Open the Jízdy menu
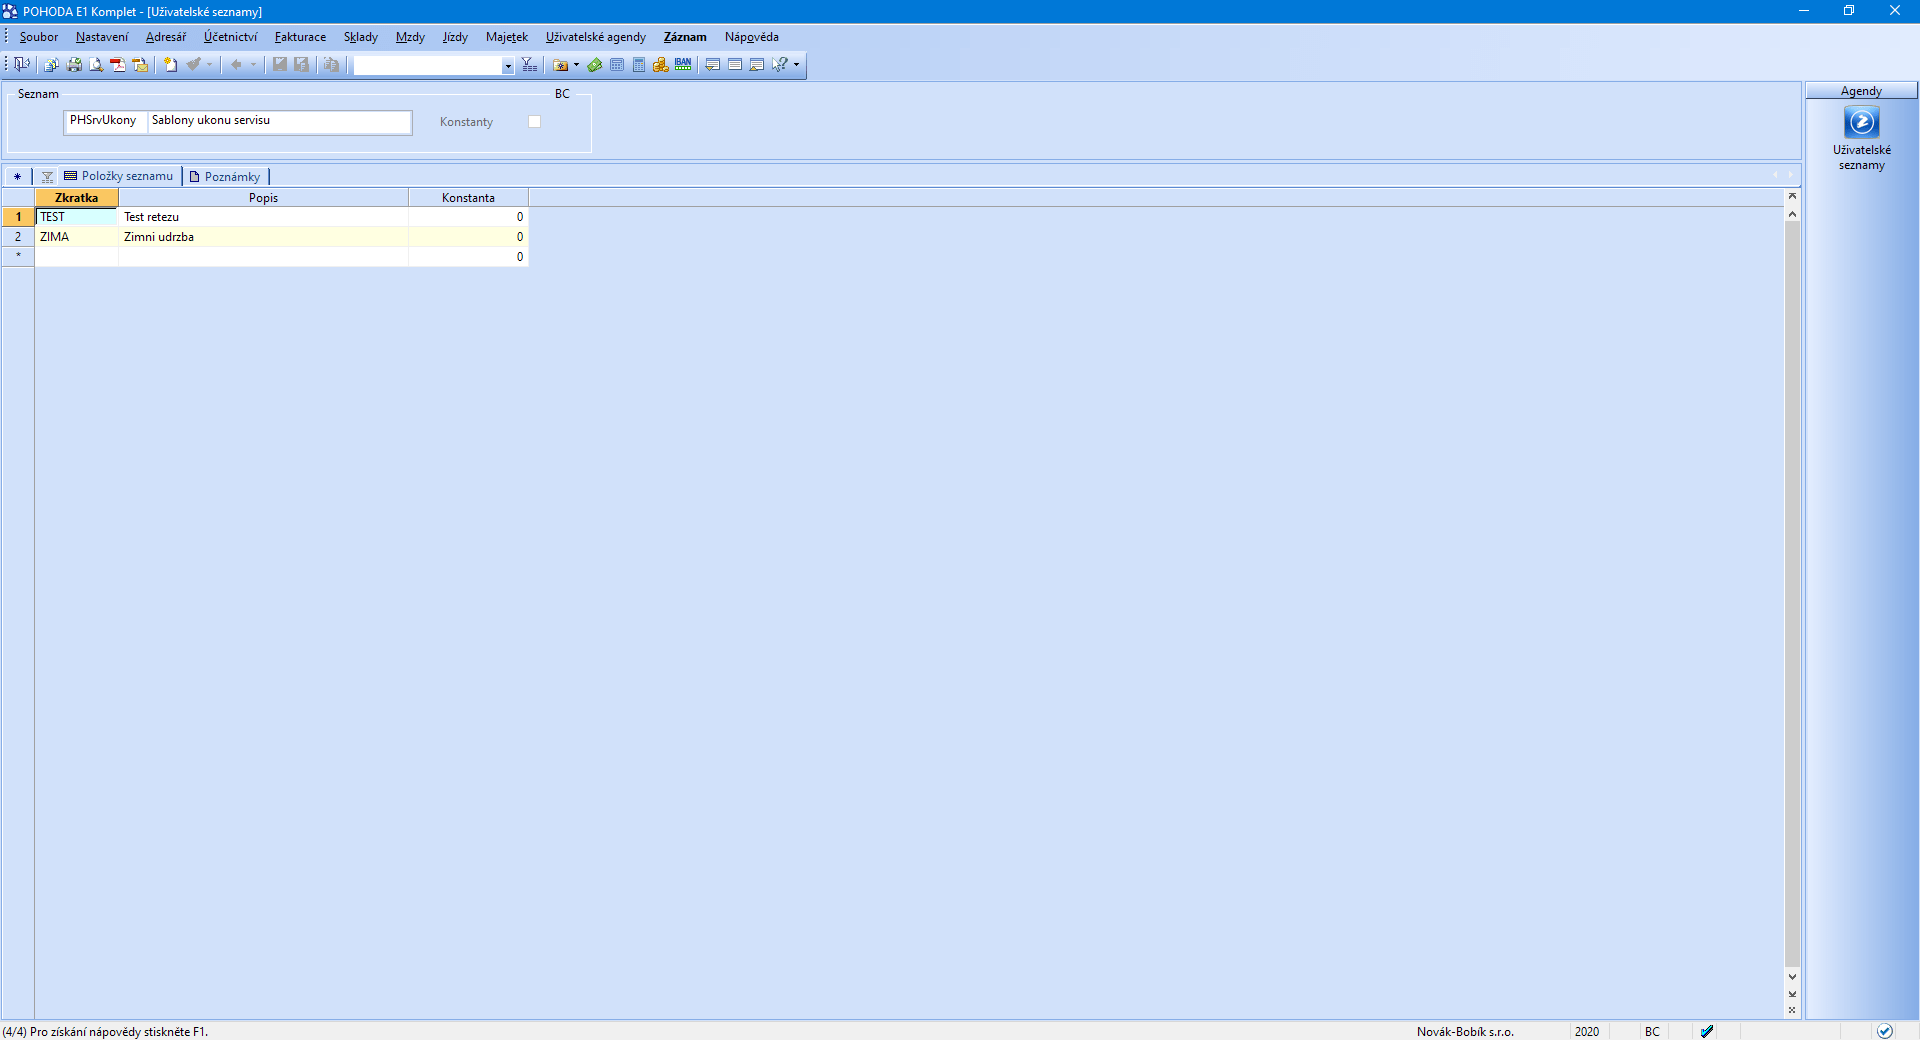Screen dimensions: 1920x1040 pos(455,37)
